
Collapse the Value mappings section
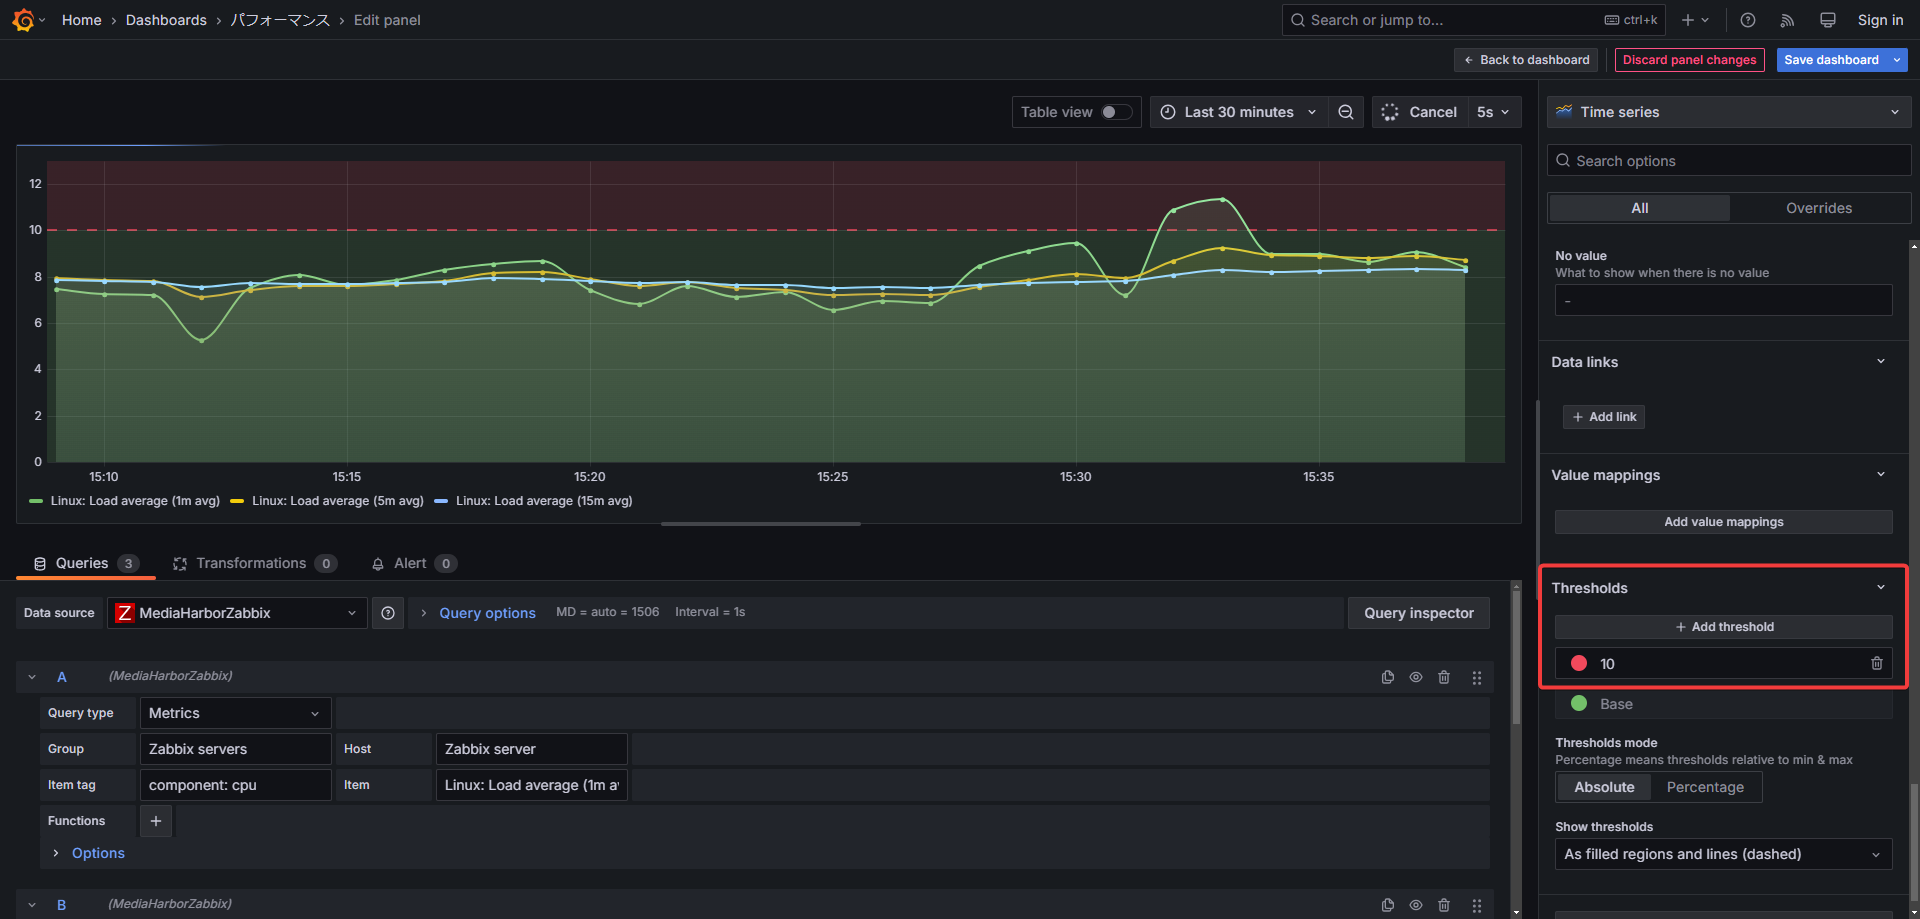[1881, 475]
